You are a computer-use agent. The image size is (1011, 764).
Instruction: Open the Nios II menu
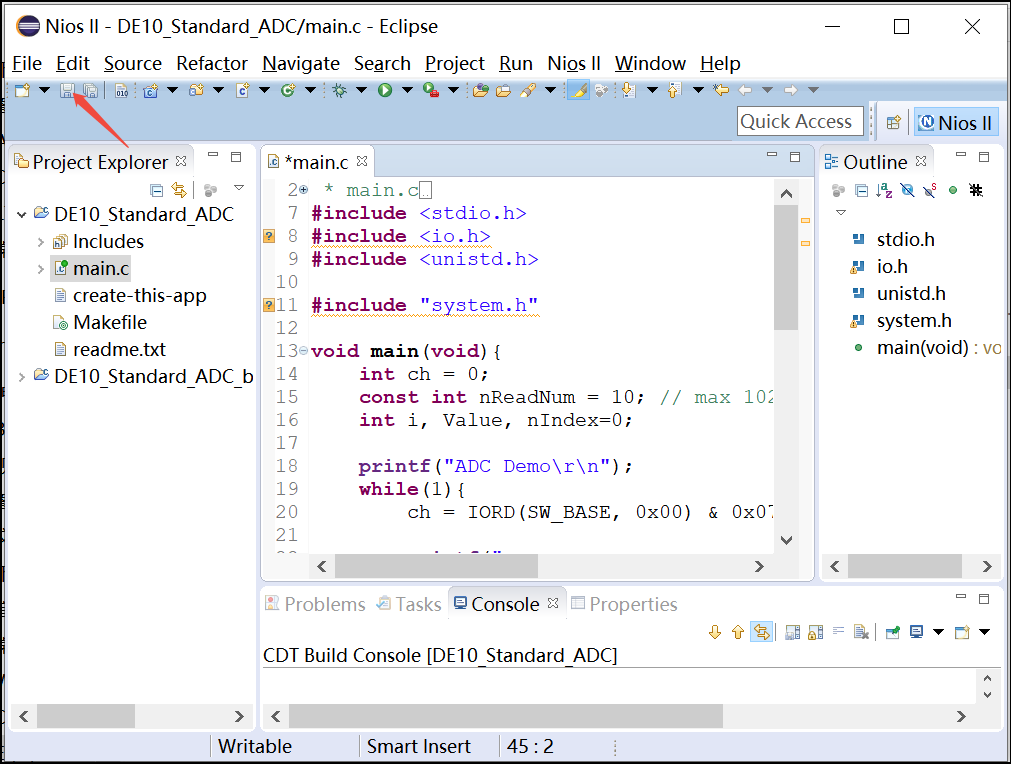pos(574,63)
